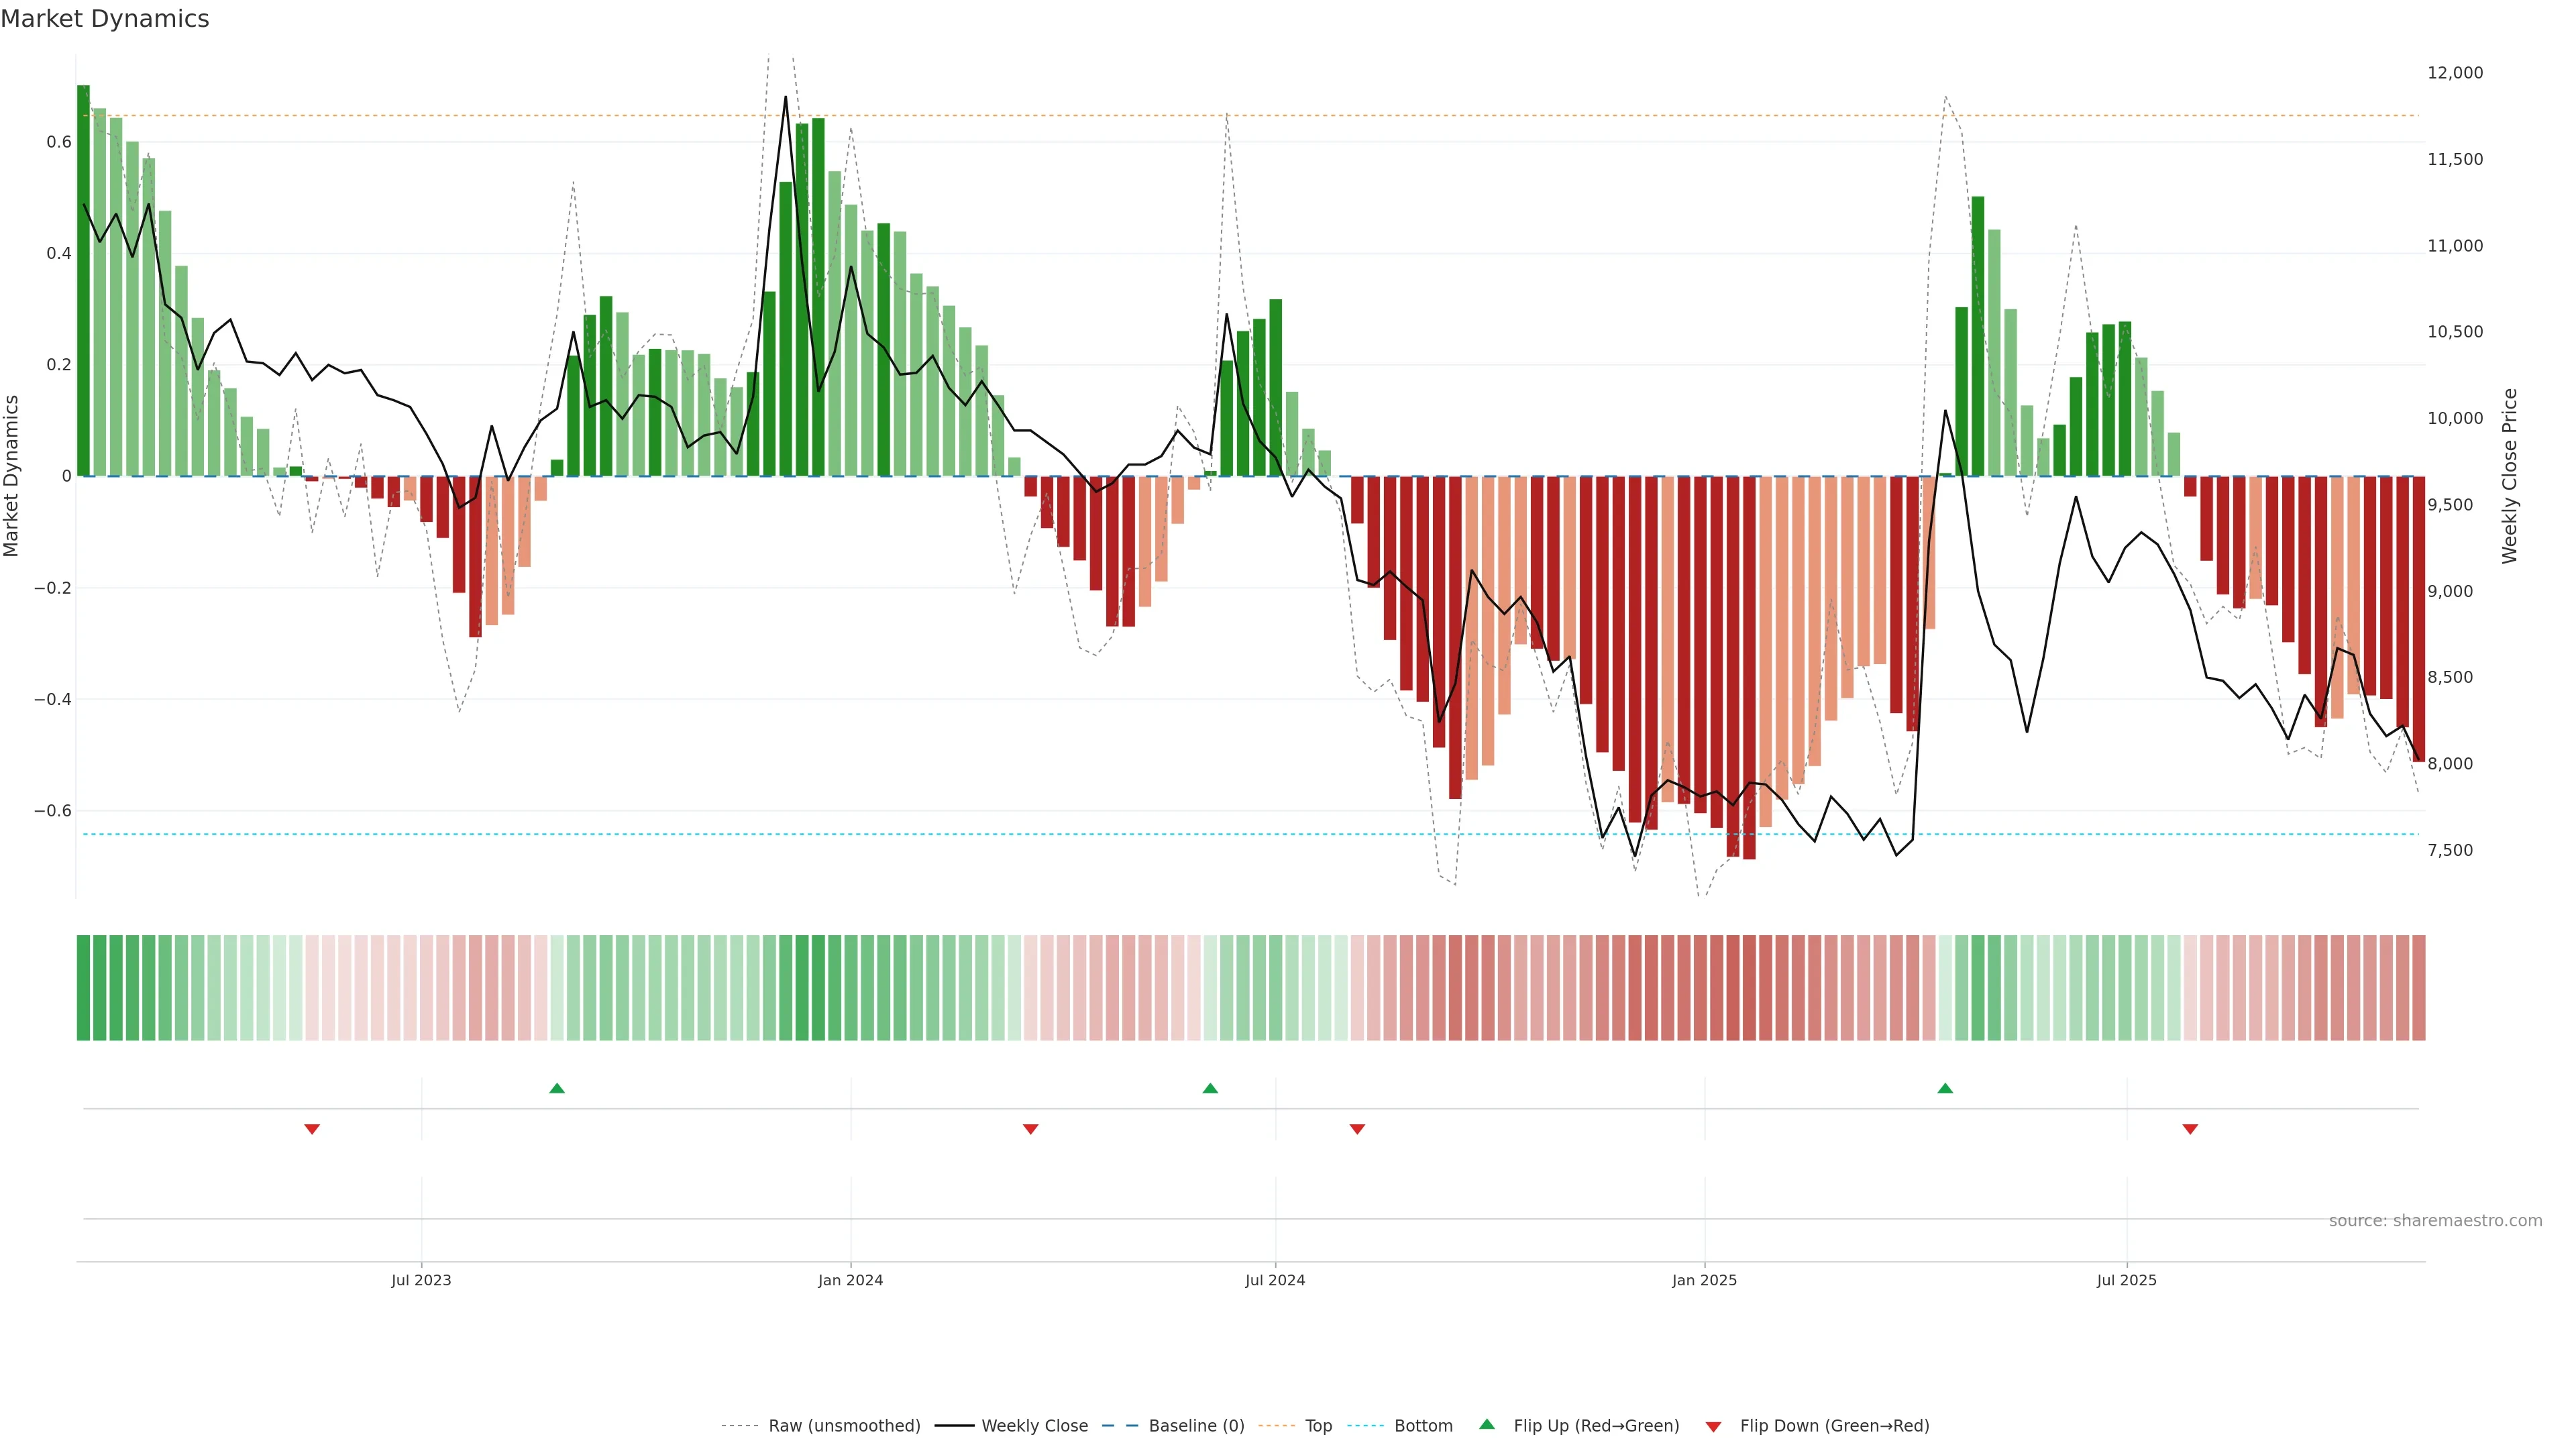Image resolution: width=2576 pixels, height=1449 pixels.
Task: Click the red flip-down marker after Jul 2024
Action: point(1357,1129)
